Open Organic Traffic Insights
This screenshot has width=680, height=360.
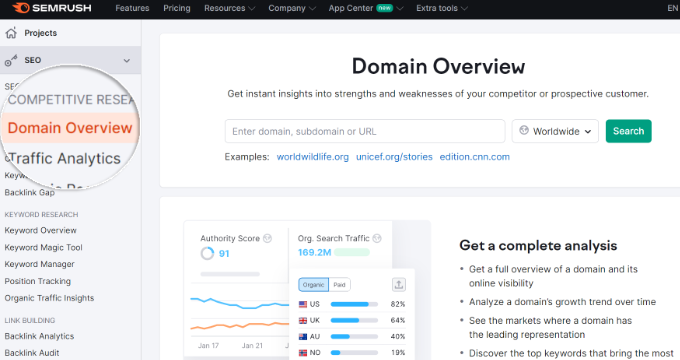coord(49,298)
